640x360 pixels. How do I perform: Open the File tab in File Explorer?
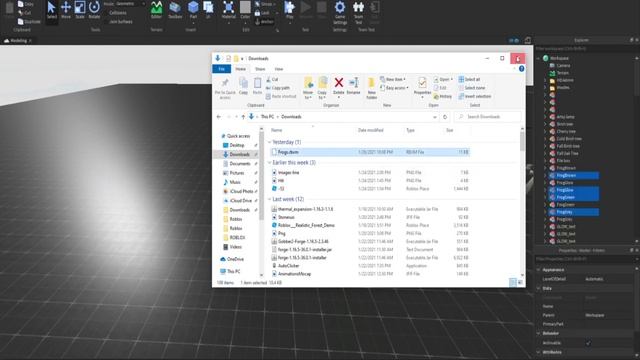coord(222,69)
